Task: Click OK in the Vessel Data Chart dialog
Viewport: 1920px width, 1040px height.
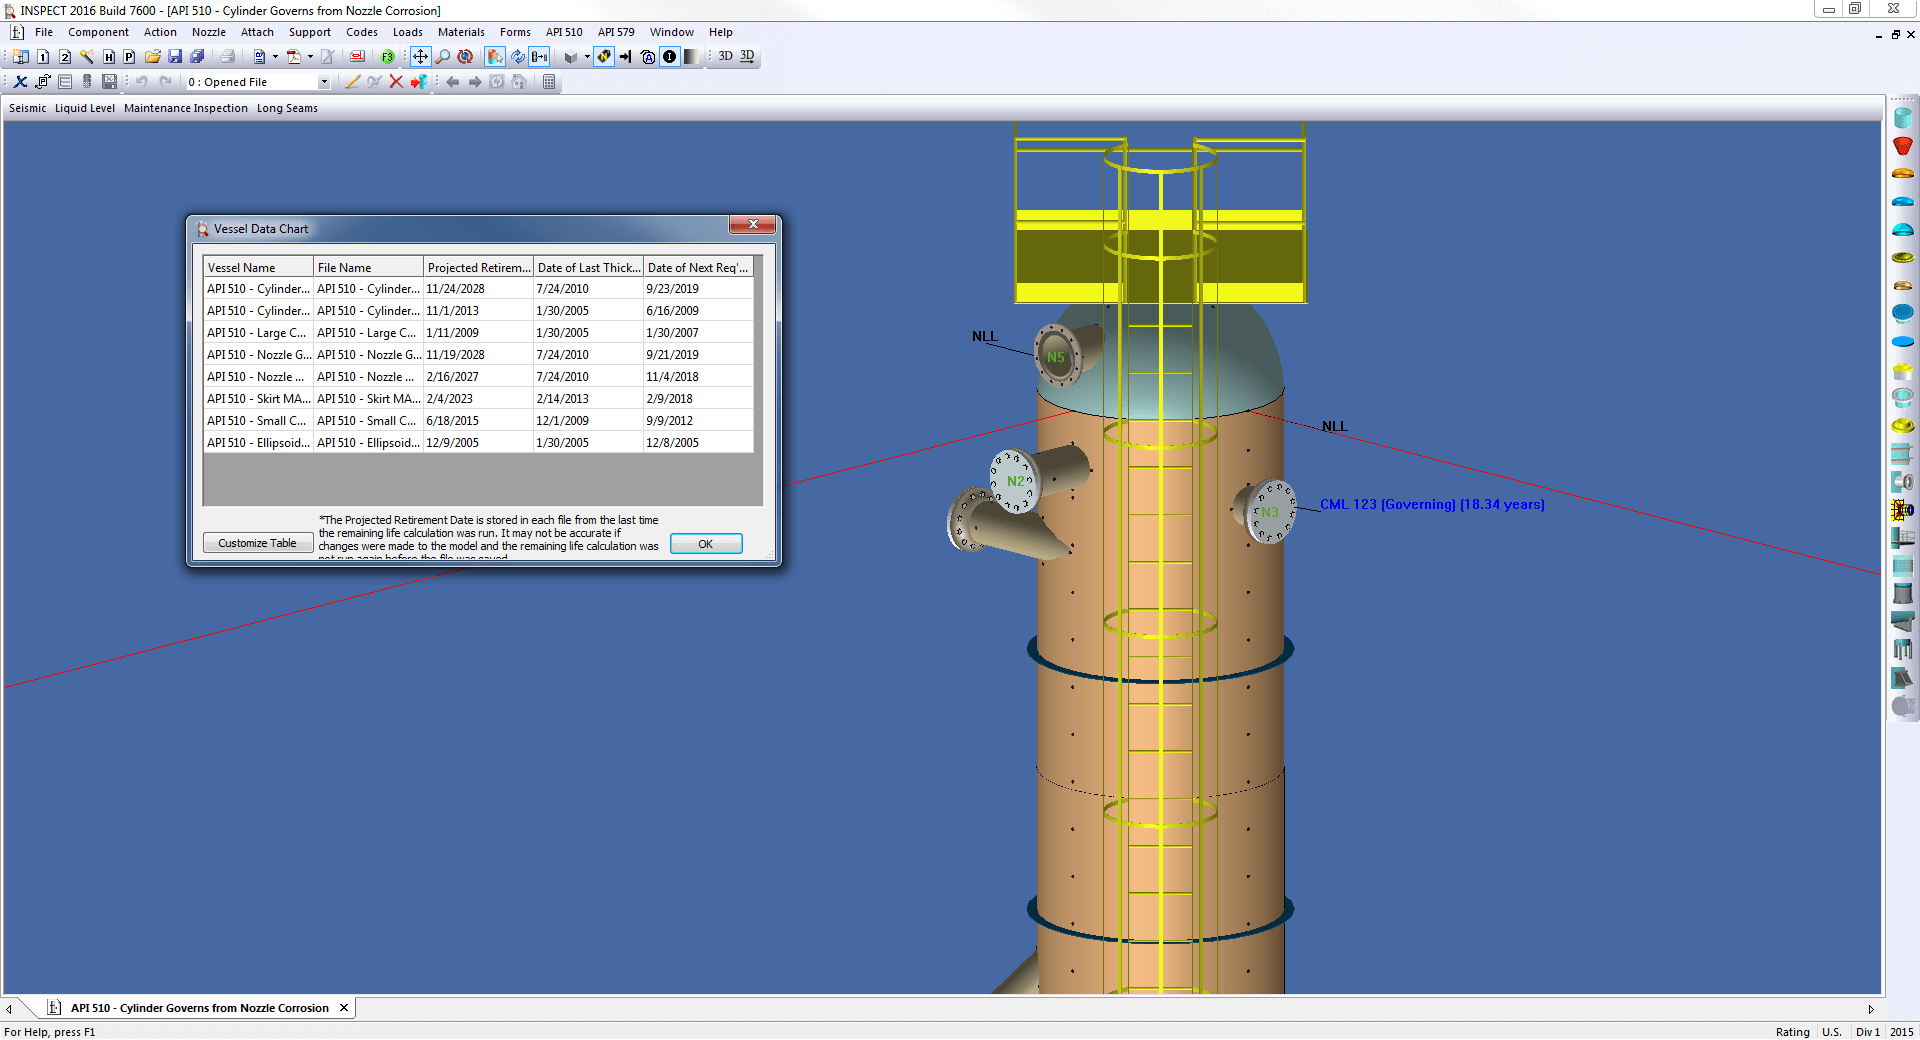Action: pos(706,543)
